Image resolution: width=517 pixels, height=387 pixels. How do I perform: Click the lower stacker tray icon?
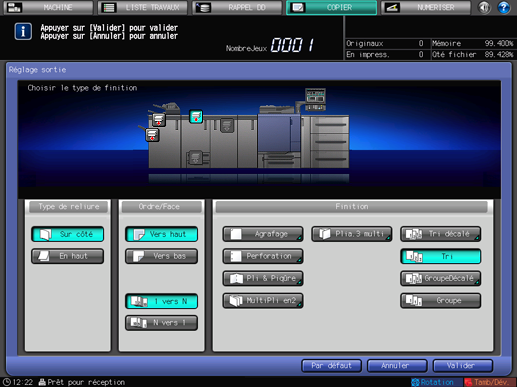click(195, 157)
